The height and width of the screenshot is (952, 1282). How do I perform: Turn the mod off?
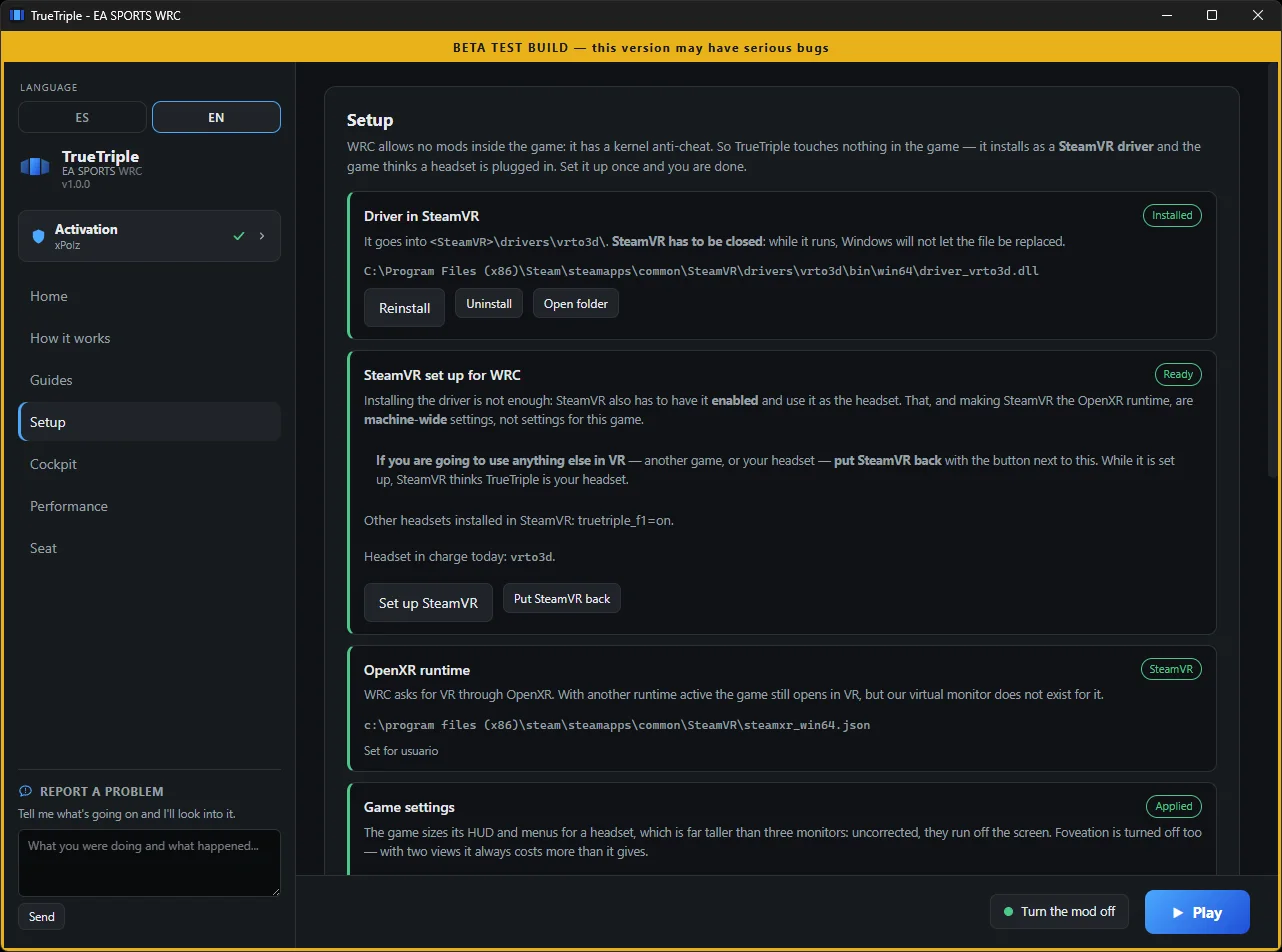click(x=1059, y=912)
